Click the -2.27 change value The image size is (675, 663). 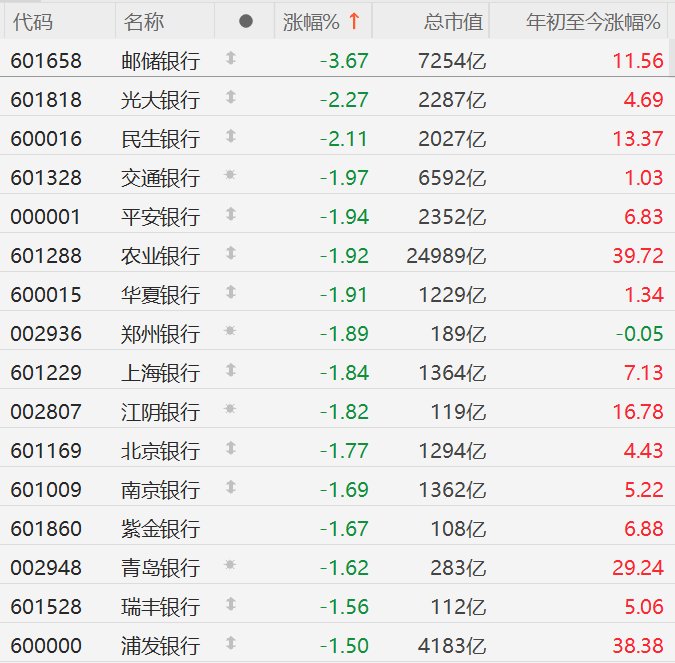(x=344, y=100)
